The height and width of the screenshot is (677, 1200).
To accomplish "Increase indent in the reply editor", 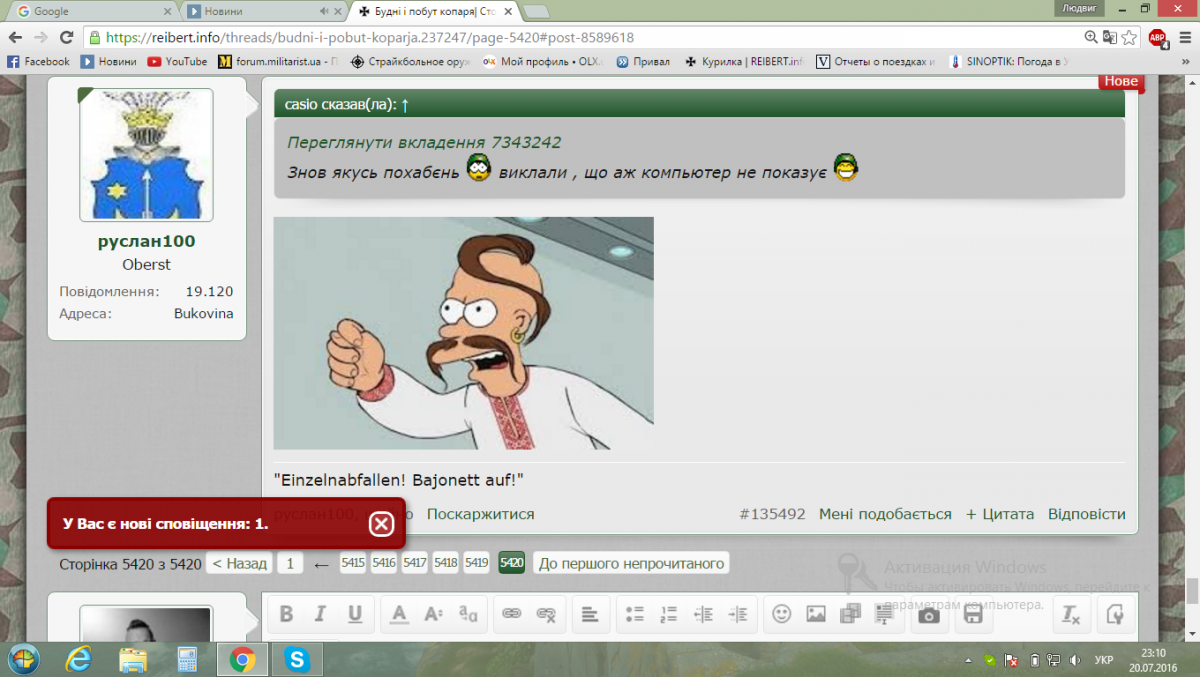I will [x=737, y=614].
